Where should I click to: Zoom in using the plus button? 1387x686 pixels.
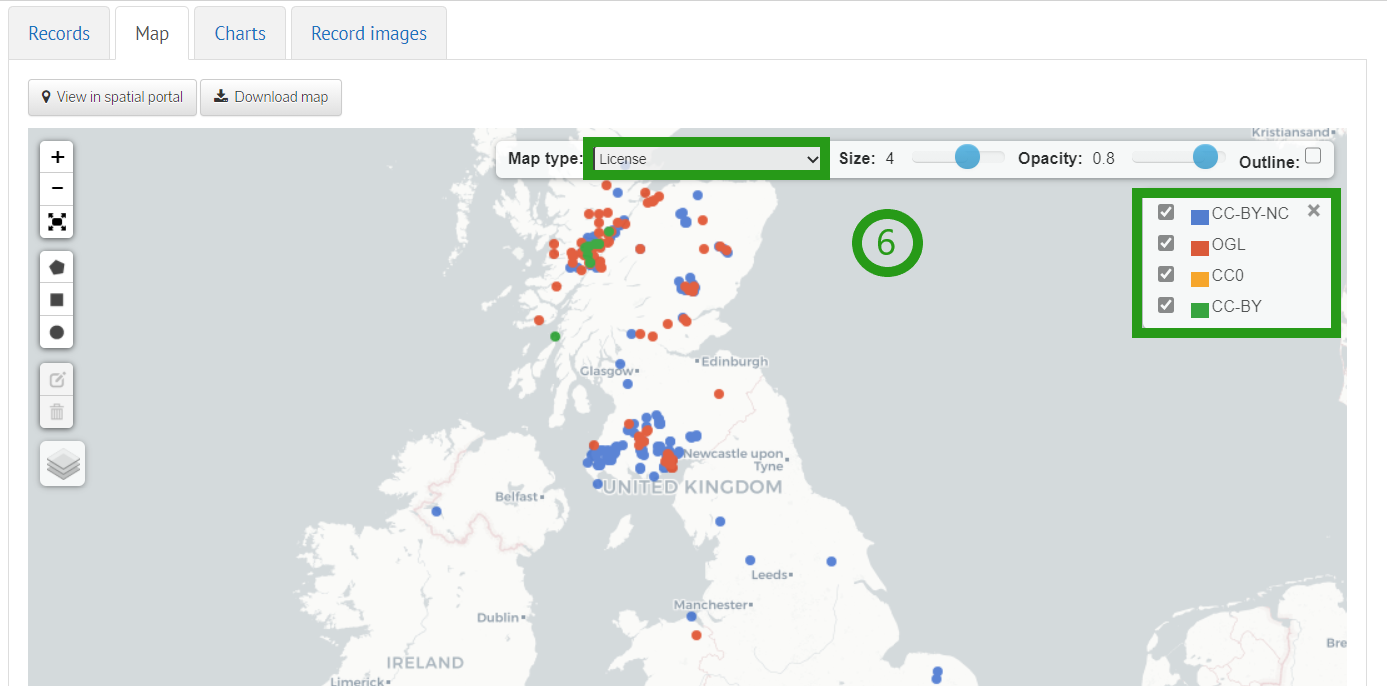pyautogui.click(x=56, y=156)
